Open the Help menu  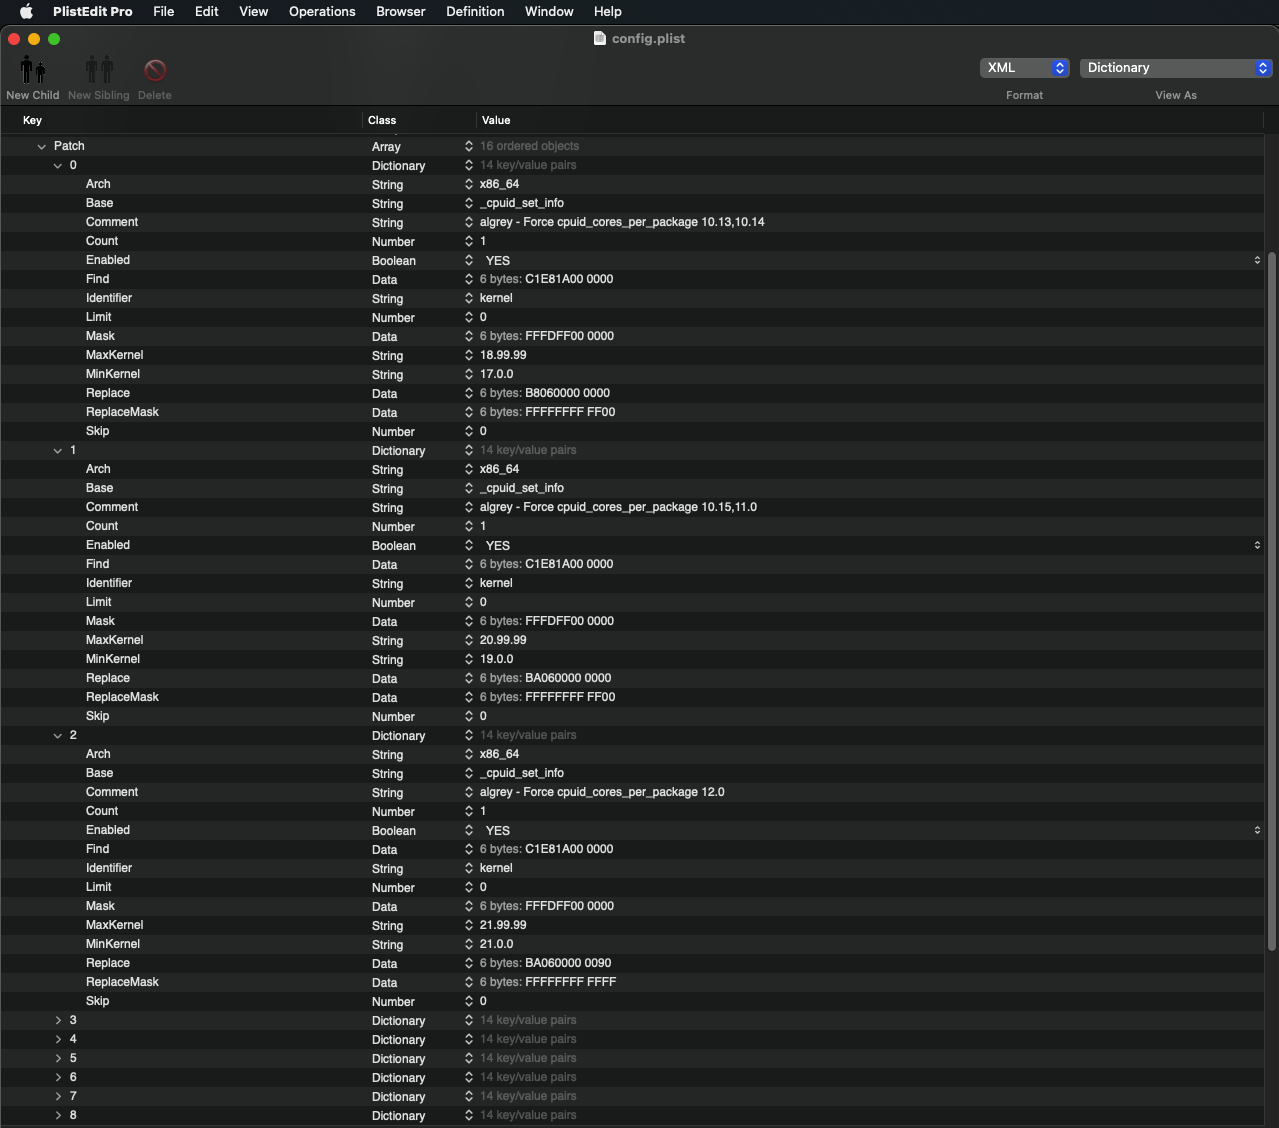pyautogui.click(x=608, y=12)
